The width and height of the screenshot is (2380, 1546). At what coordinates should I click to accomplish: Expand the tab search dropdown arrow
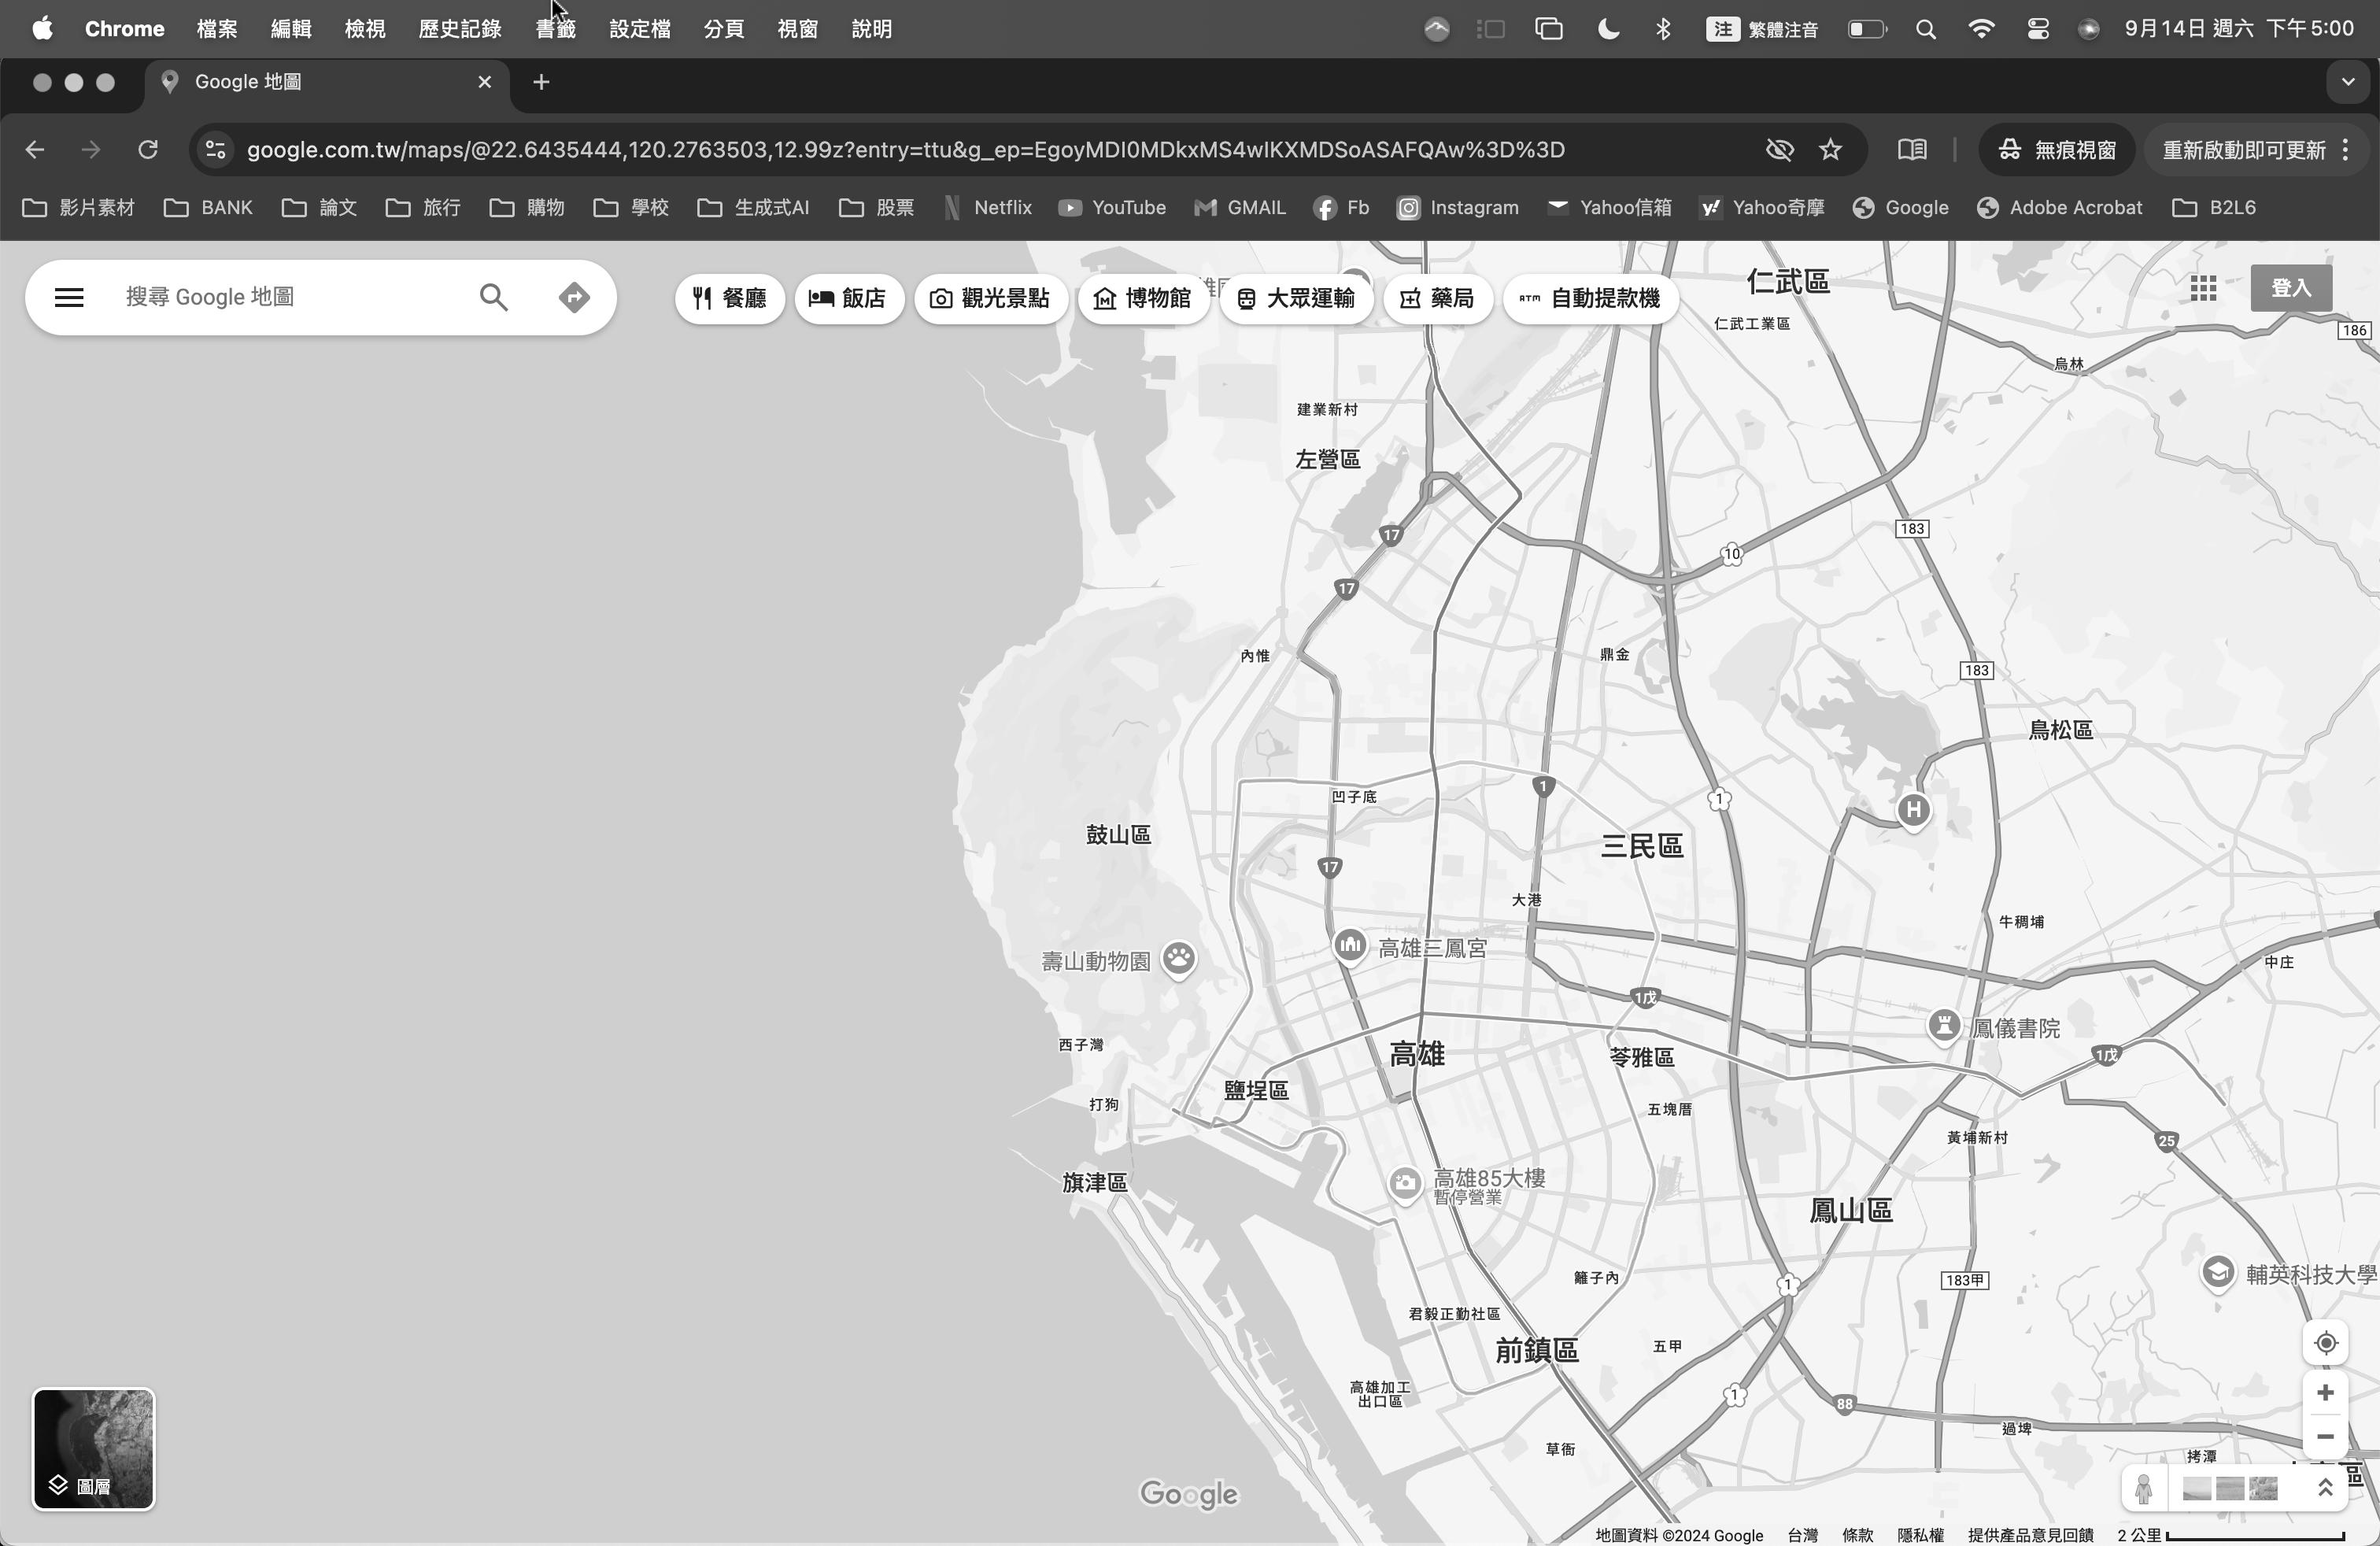(x=2347, y=82)
